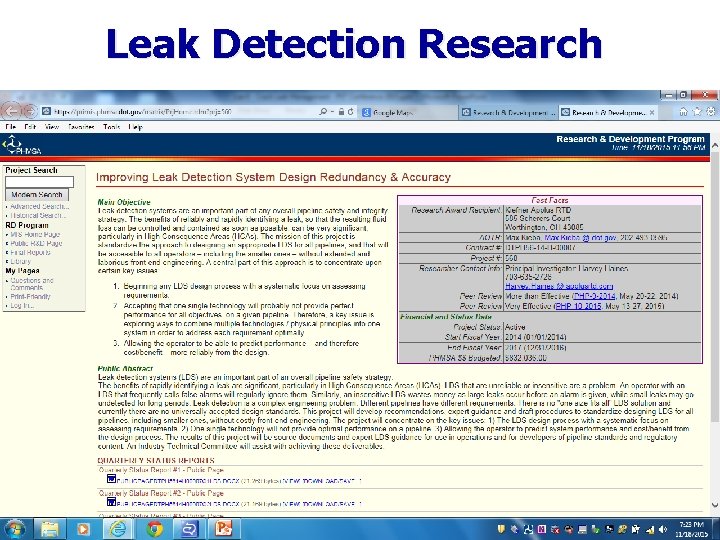Open the Public R&D Page link
Screen dimensions: 720x540
tap(36, 243)
